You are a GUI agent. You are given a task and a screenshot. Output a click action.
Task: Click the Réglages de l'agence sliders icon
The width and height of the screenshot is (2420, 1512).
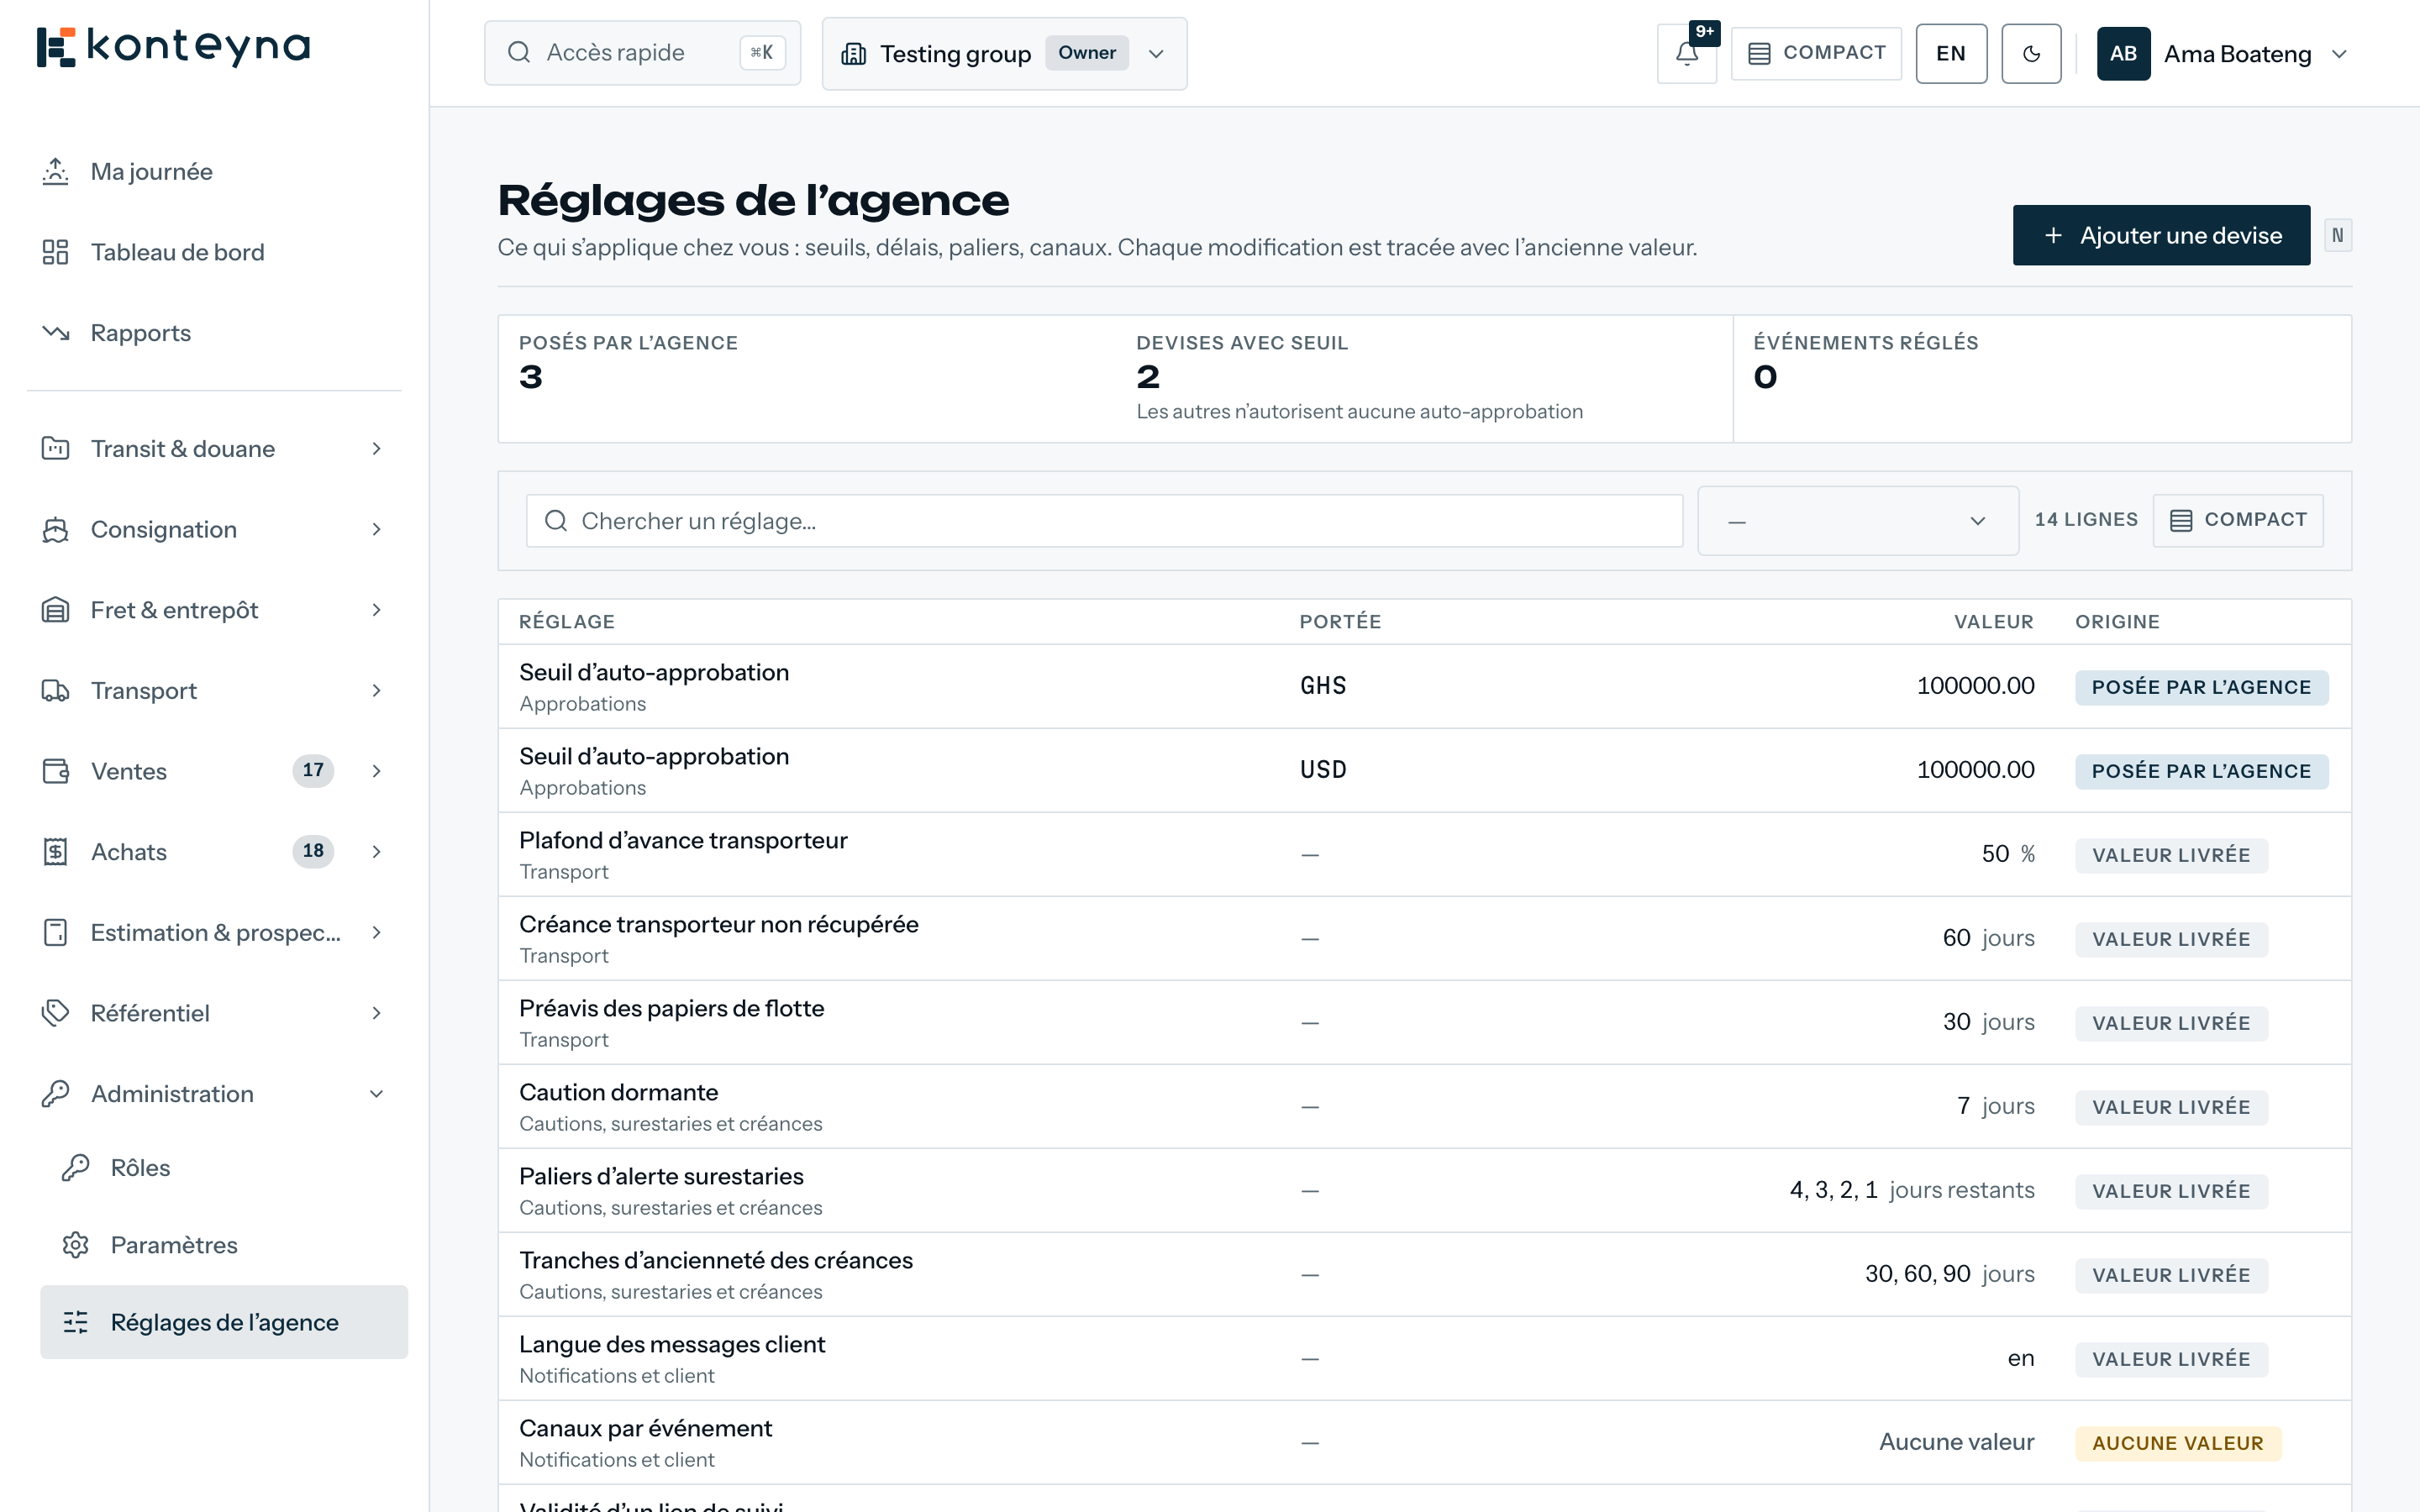pyautogui.click(x=76, y=1322)
